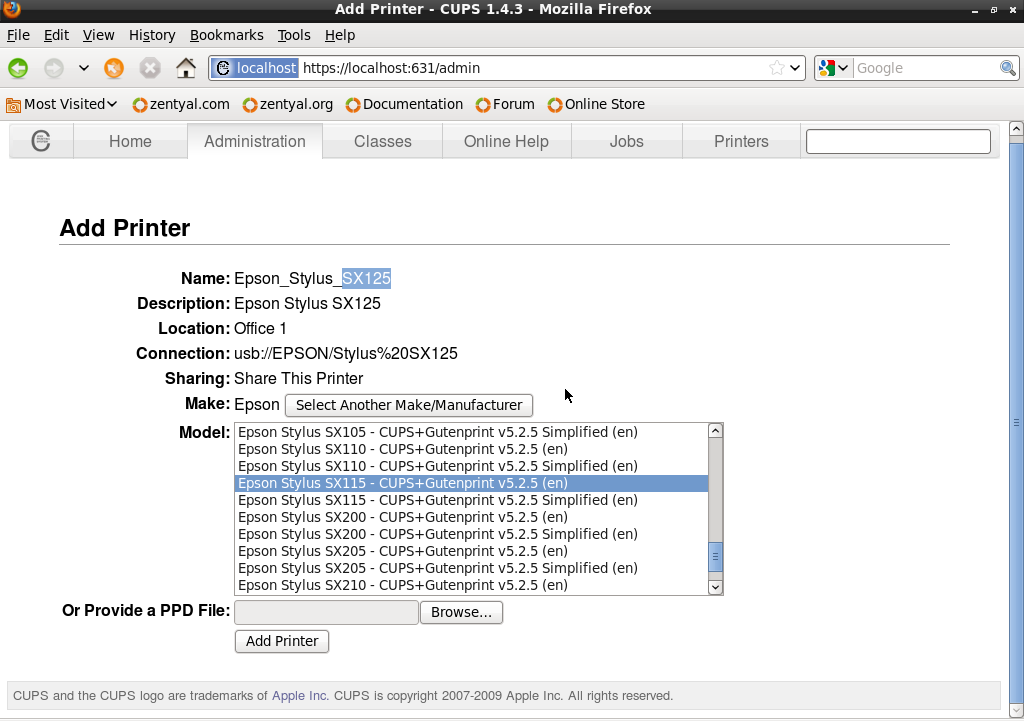Click the model list scrollbar thumb
Viewport: 1024px width, 721px height.
tap(715, 557)
